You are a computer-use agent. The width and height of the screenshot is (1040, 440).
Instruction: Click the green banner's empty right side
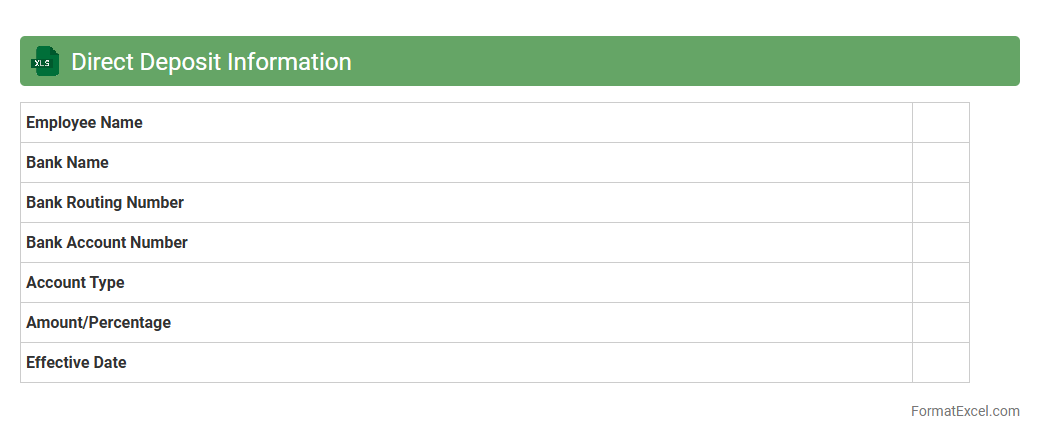click(700, 62)
